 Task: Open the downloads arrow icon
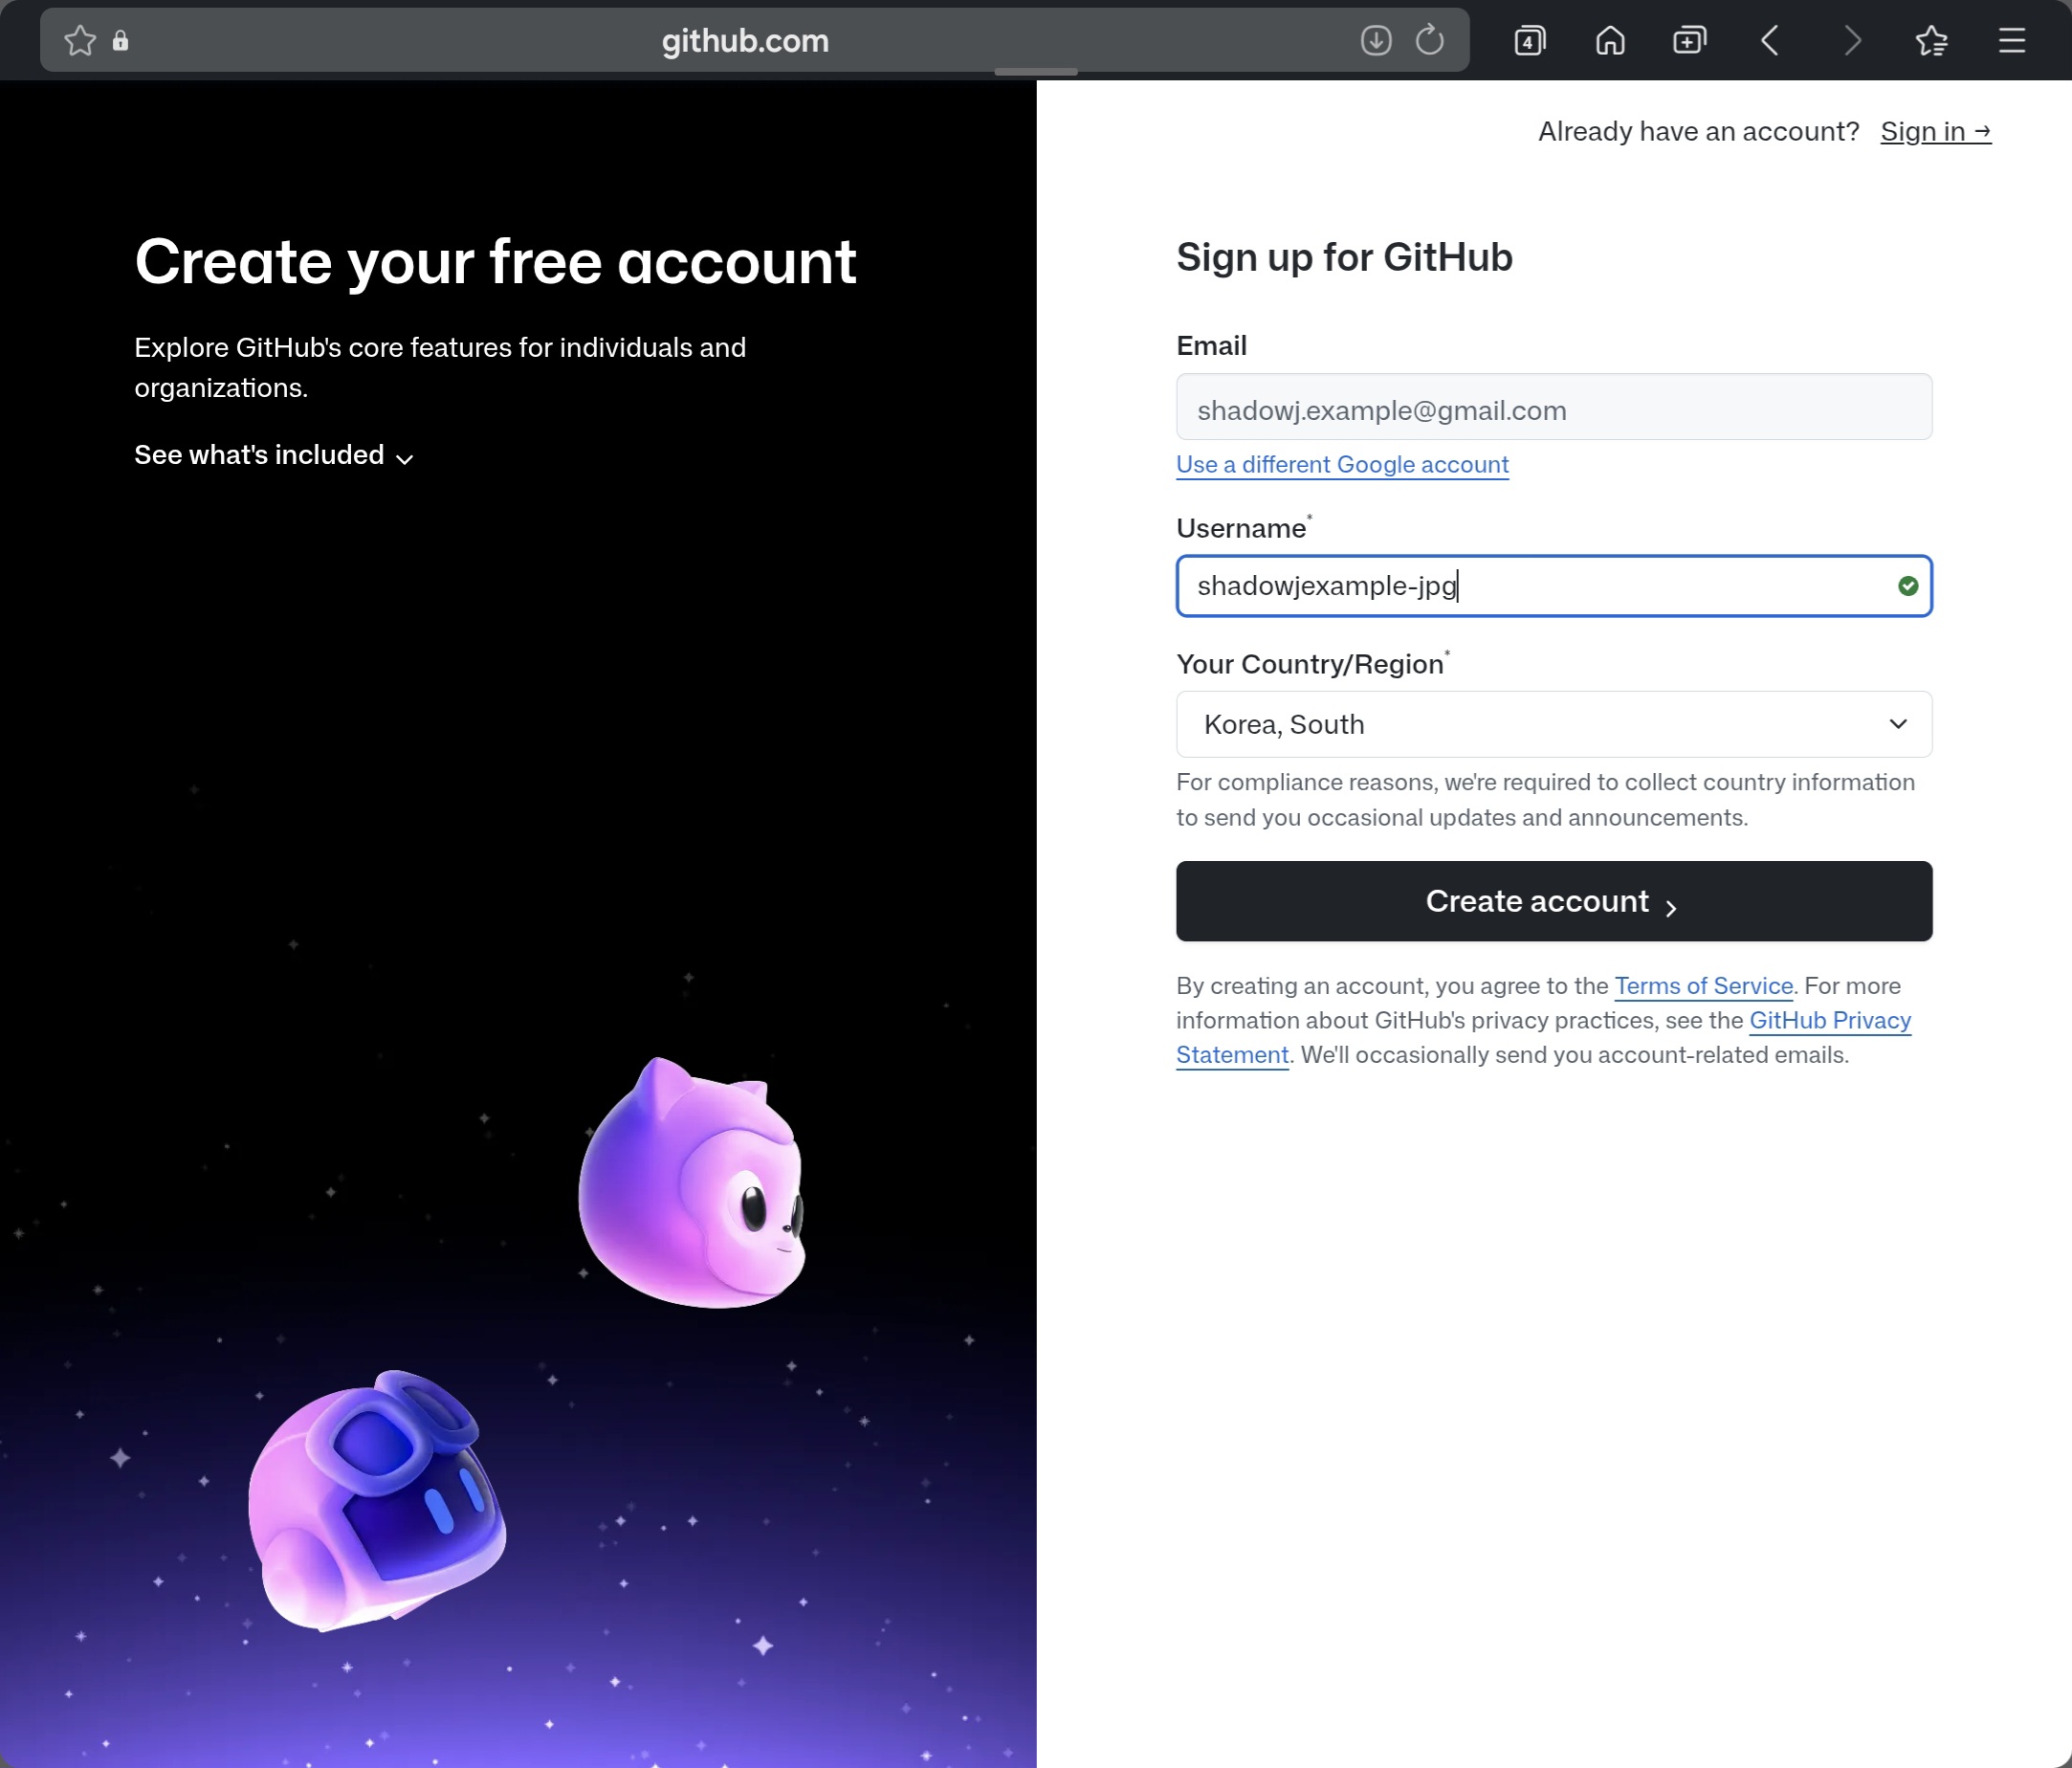click(1376, 41)
